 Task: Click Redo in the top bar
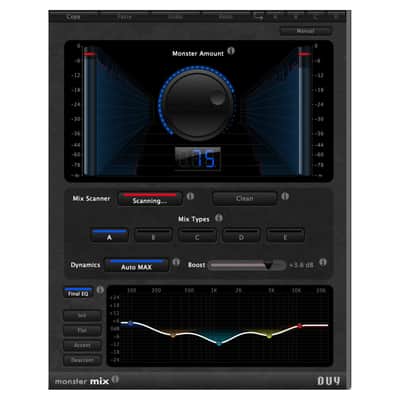(226, 17)
